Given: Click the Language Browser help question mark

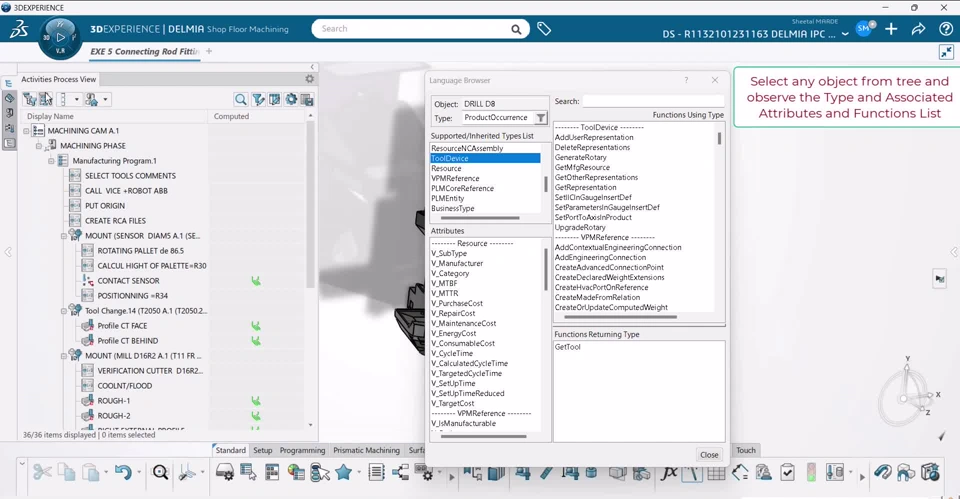Looking at the screenshot, I should coord(686,80).
